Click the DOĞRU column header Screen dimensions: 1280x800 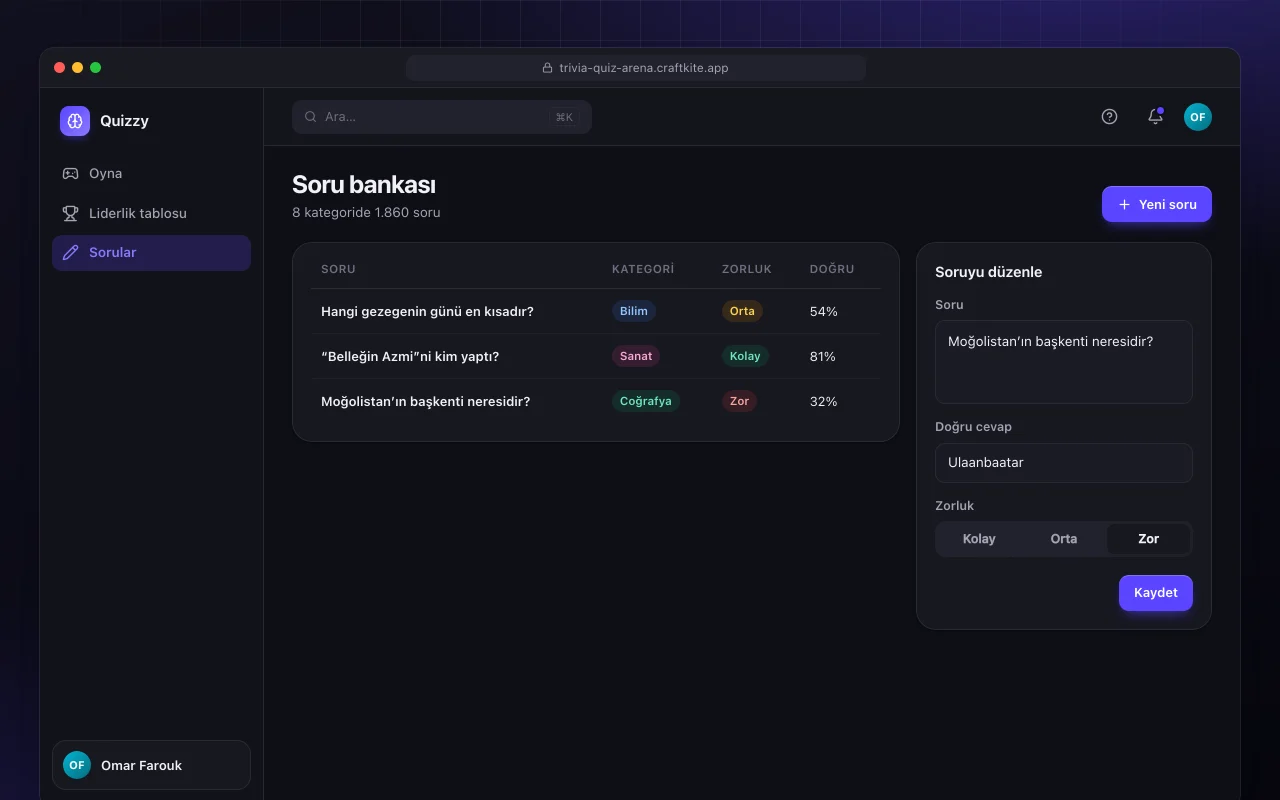(832, 269)
